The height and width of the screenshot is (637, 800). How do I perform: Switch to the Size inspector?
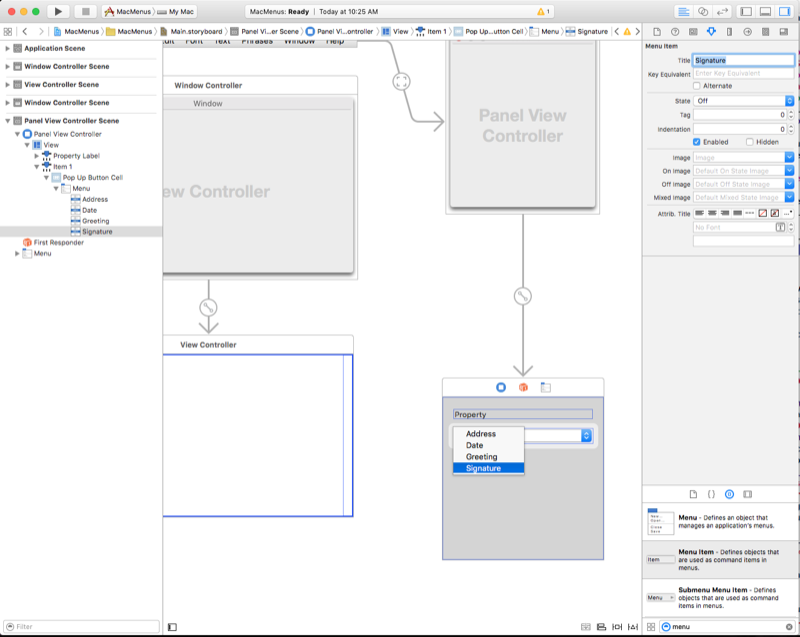point(730,31)
